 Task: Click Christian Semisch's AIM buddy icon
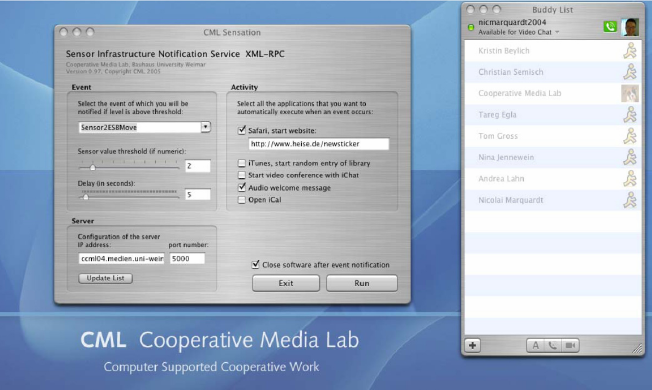pyautogui.click(x=630, y=72)
